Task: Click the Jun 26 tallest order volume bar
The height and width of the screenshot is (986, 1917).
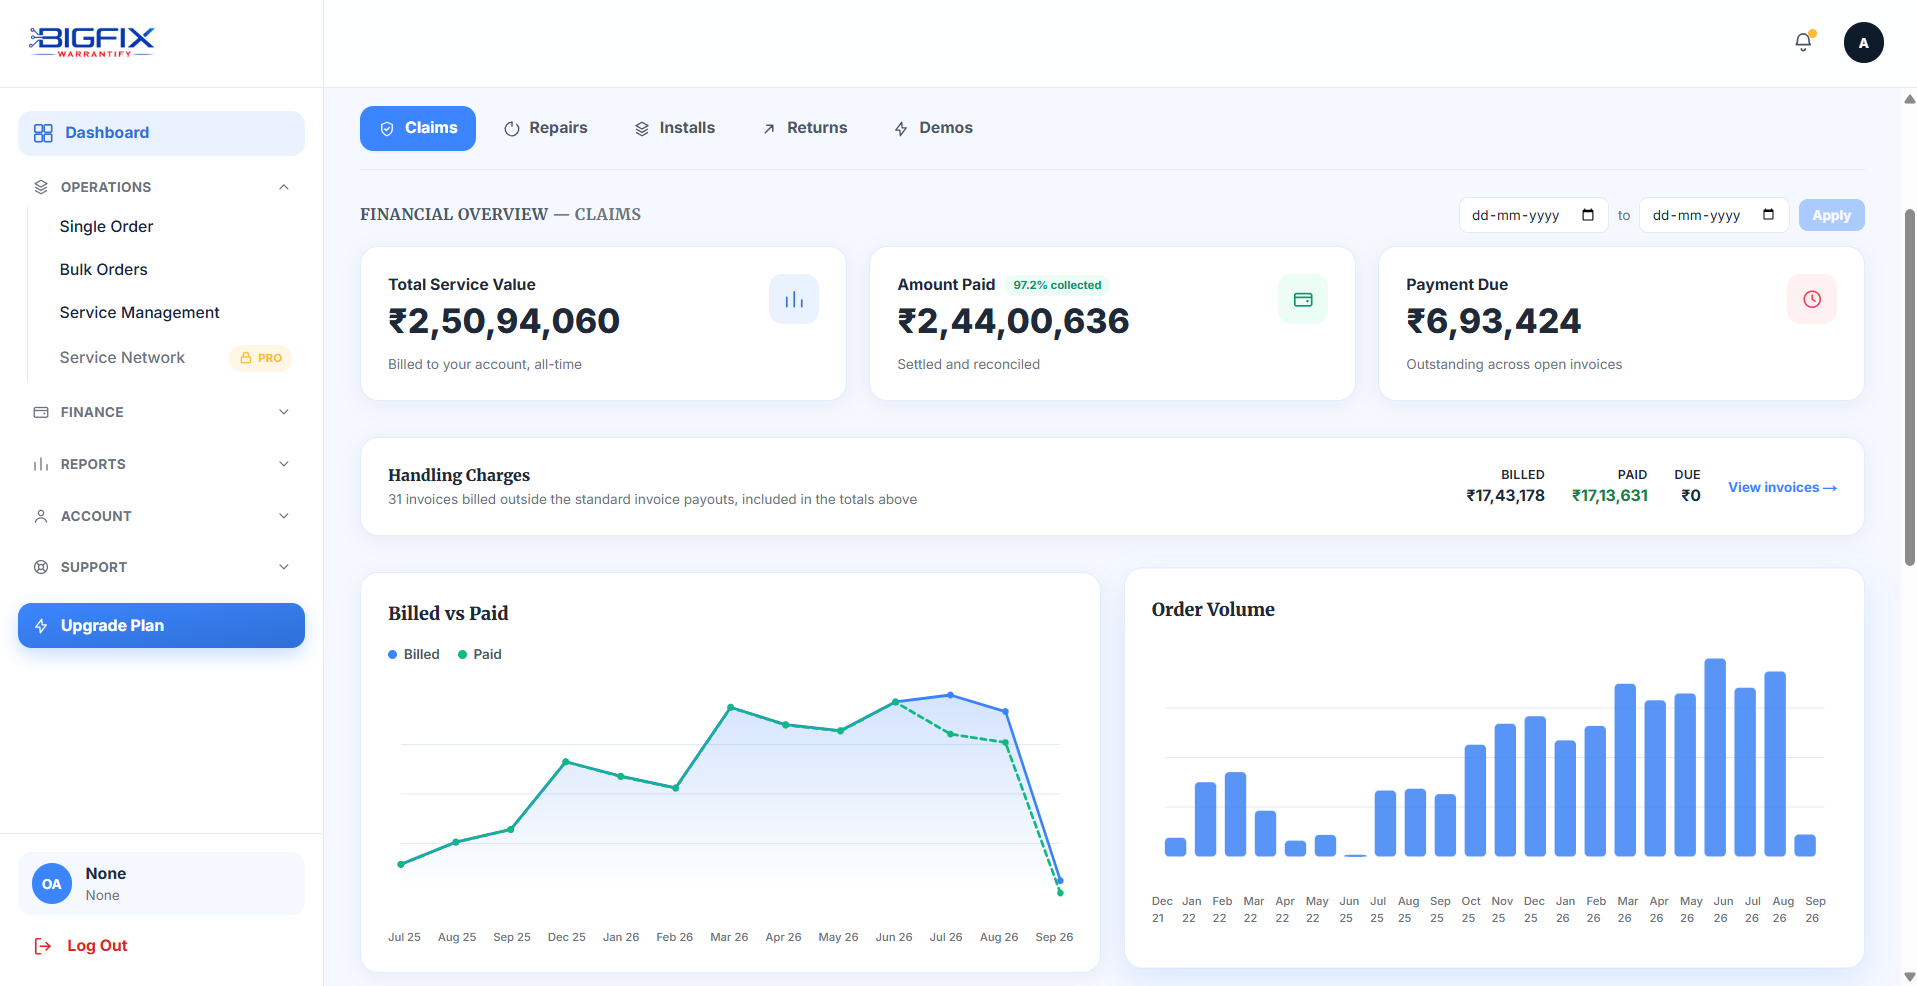Action: tap(1715, 757)
